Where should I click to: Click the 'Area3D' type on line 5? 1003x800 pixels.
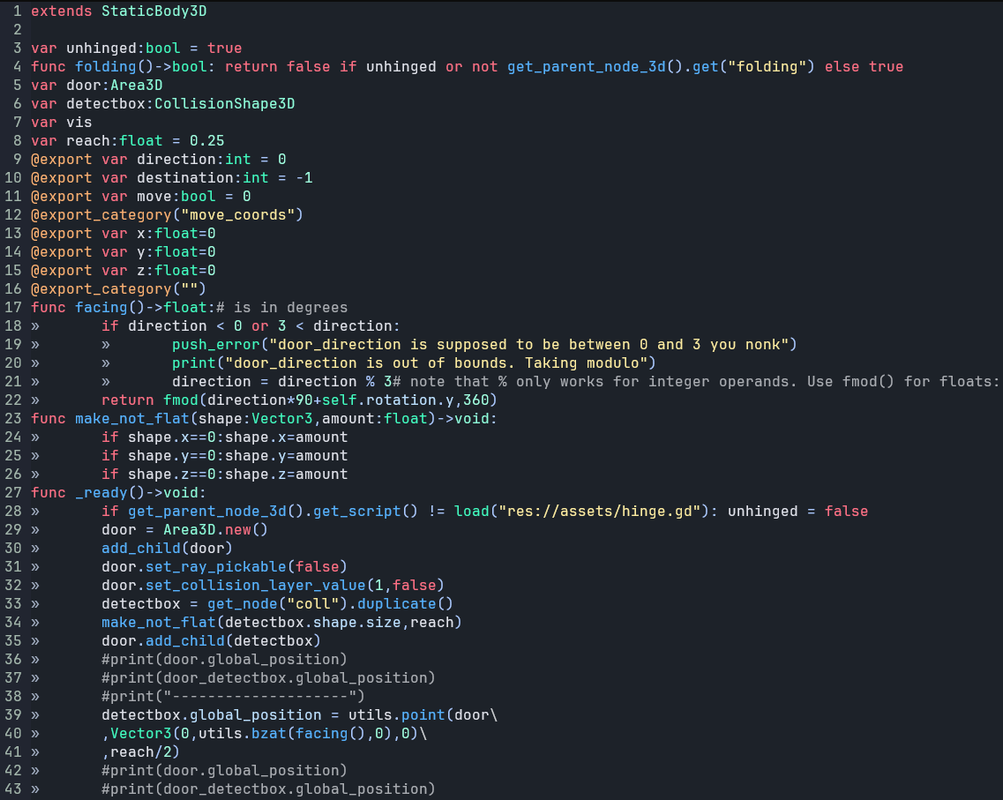[x=137, y=85]
